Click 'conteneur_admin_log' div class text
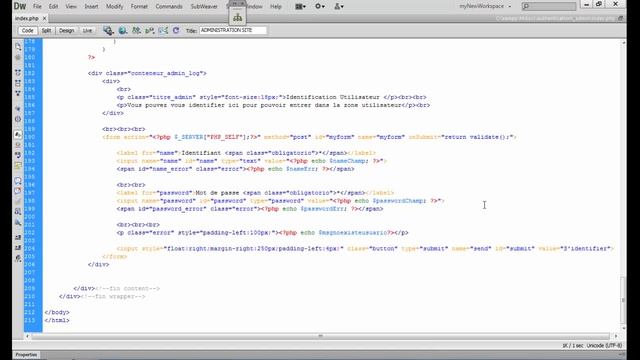Viewport: 640px width, 360px height. pyautogui.click(x=166, y=73)
